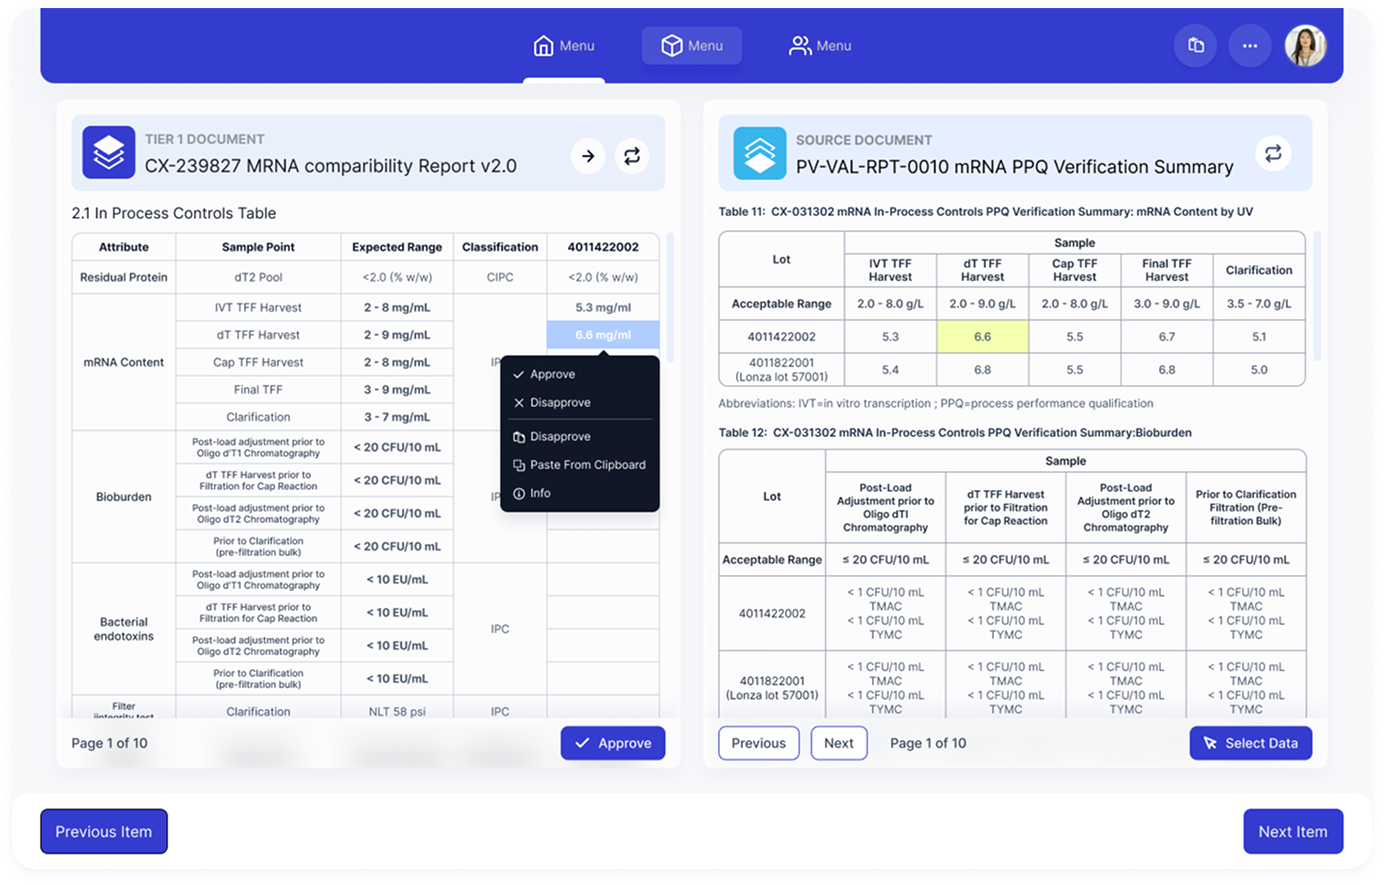Choose Paste From Clipboard option
Viewport: 1384px width, 885px height.
click(587, 465)
